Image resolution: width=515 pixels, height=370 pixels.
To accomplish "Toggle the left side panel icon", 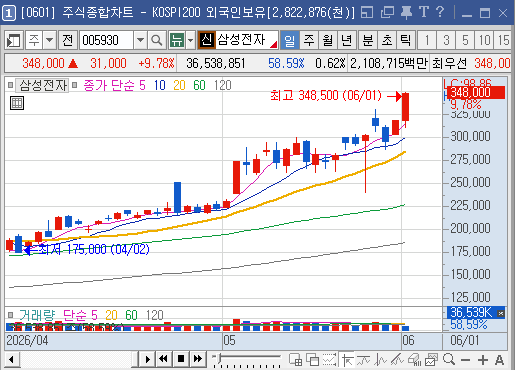I will [x=14, y=40].
